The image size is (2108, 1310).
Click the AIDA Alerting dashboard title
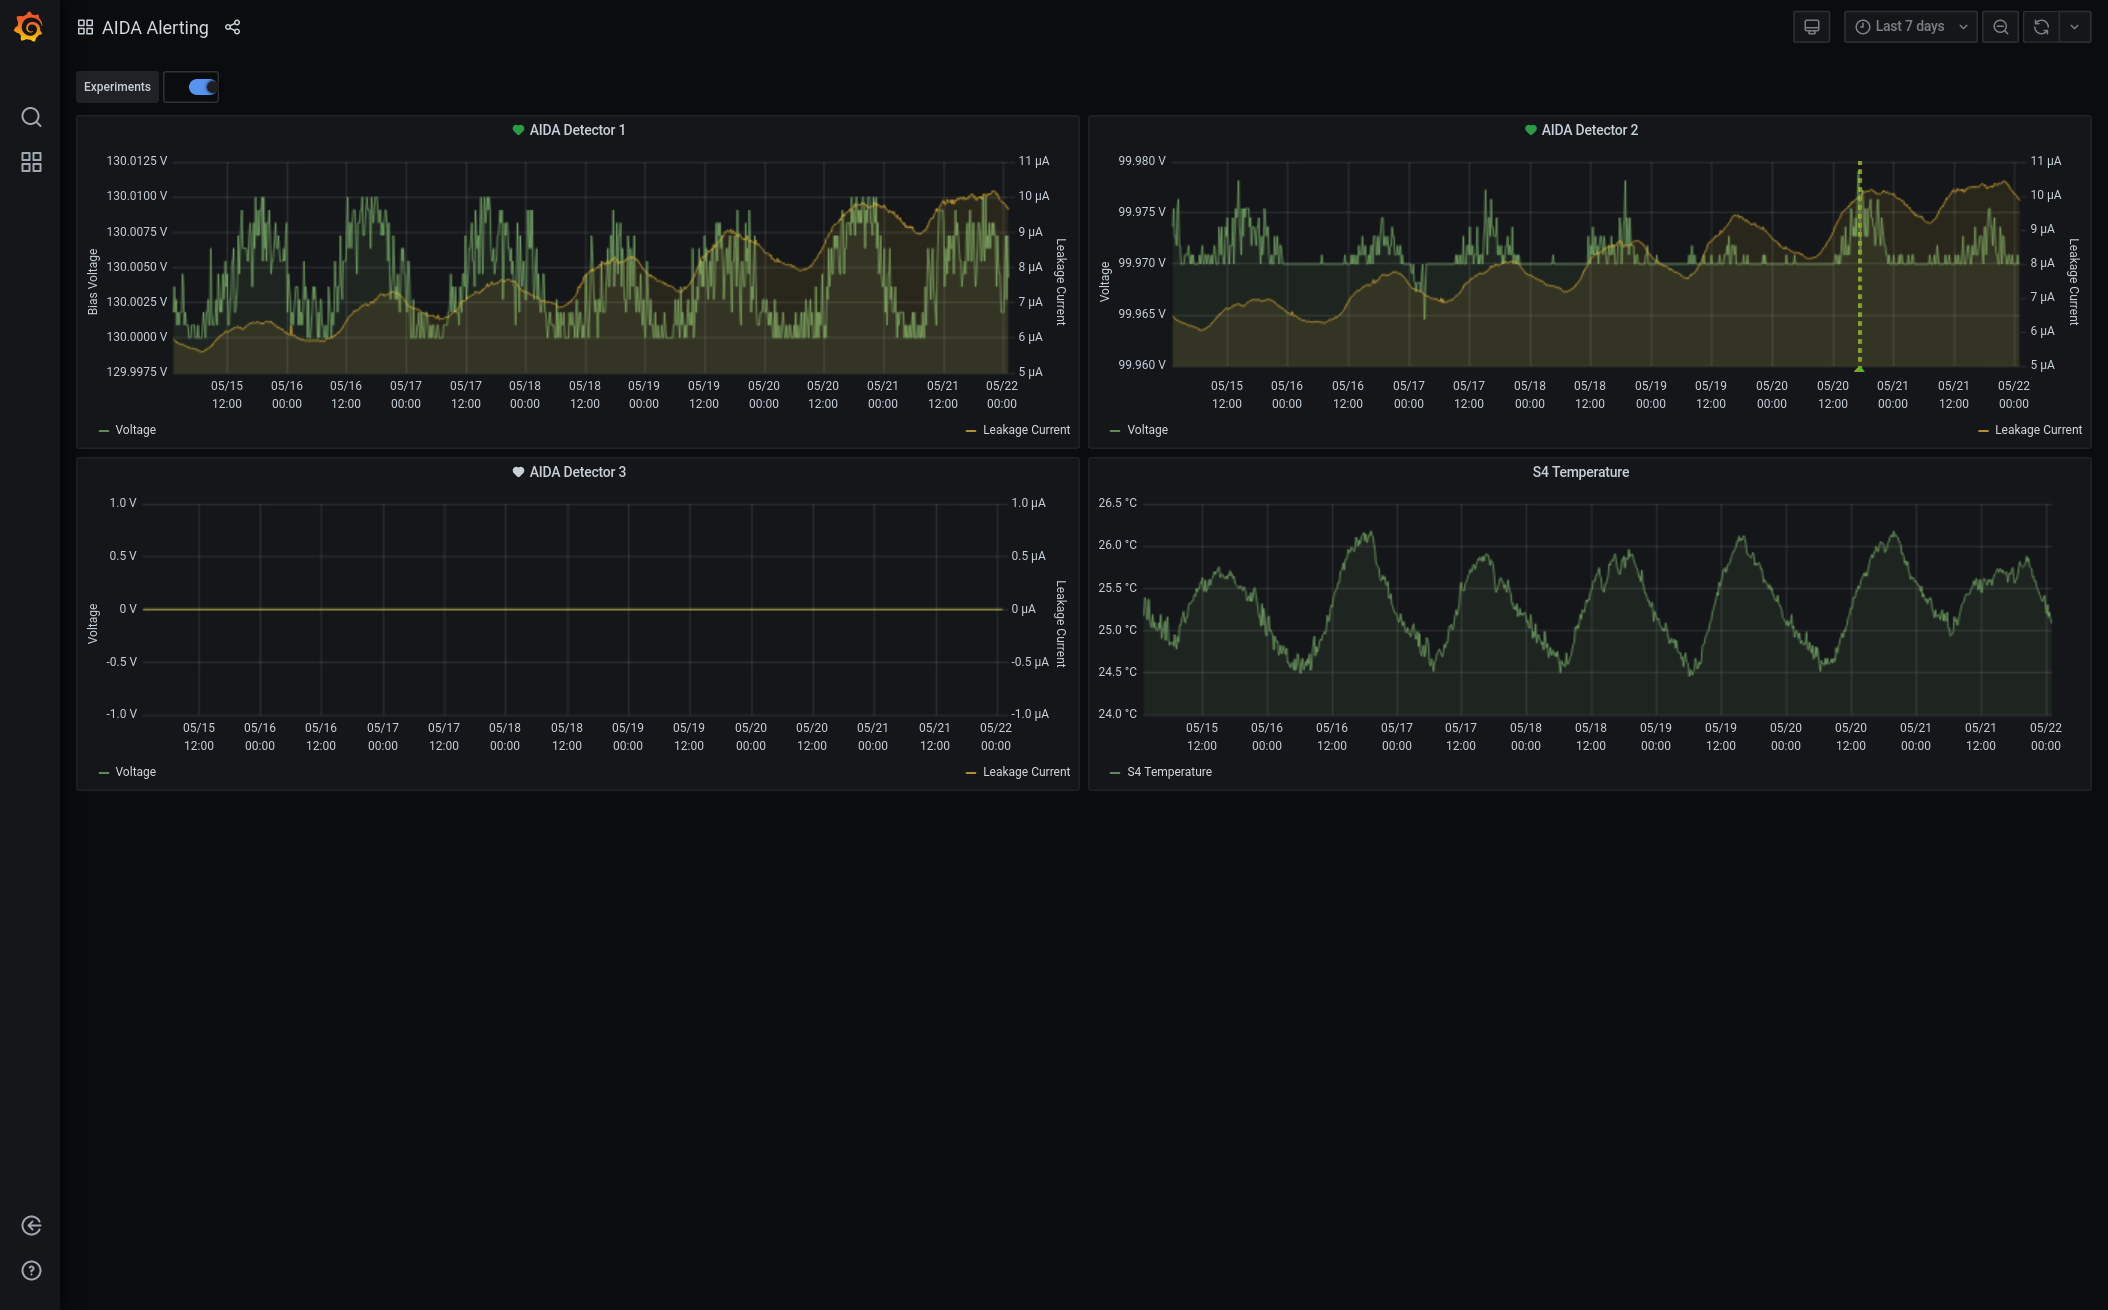155,28
